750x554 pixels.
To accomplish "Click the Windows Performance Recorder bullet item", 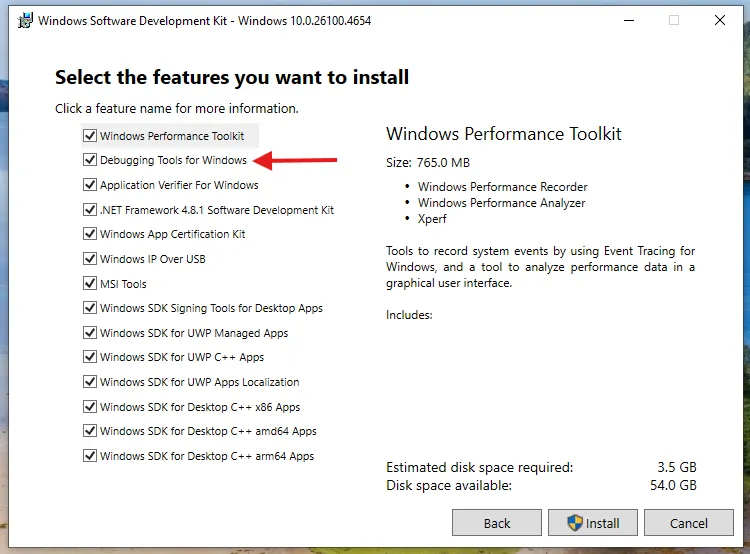I will (x=502, y=187).
